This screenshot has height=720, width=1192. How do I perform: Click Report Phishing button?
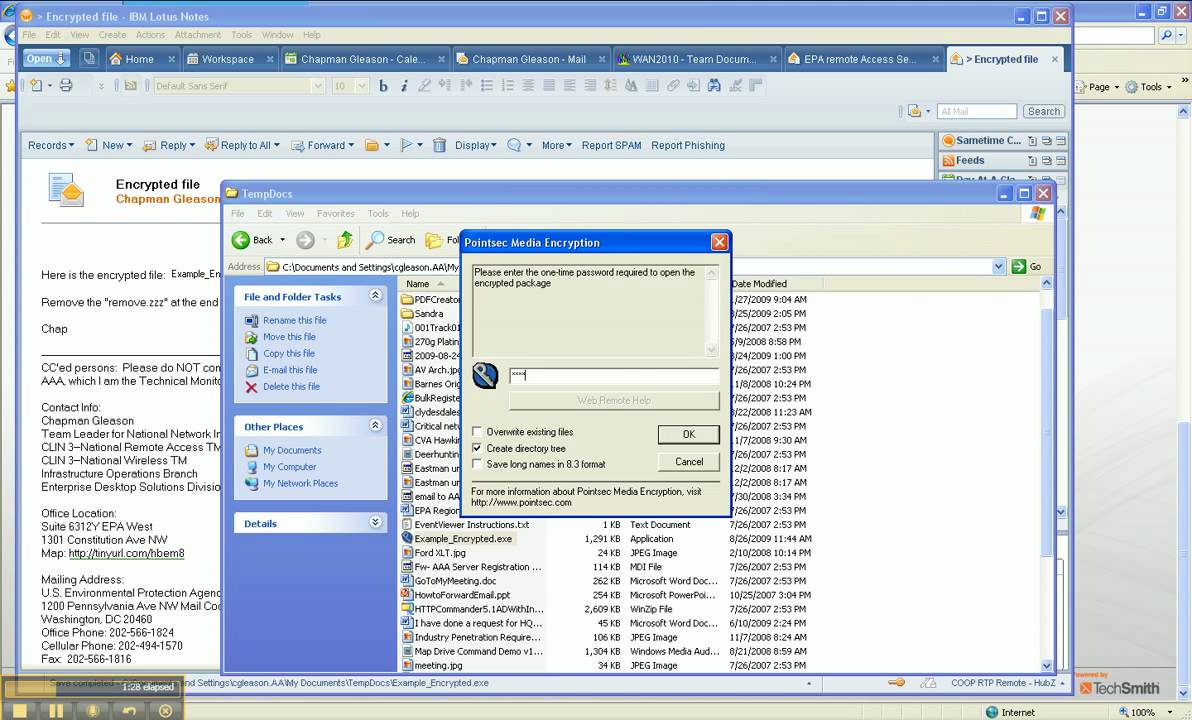pos(688,145)
